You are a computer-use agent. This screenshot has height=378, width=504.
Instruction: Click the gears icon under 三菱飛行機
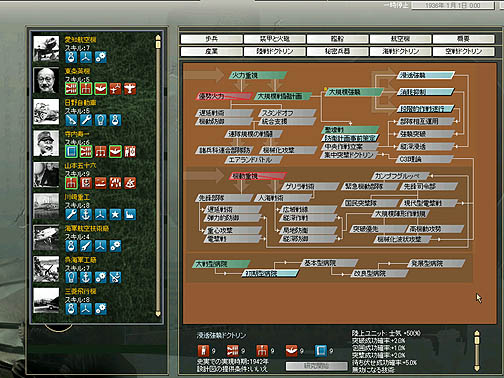100,309
